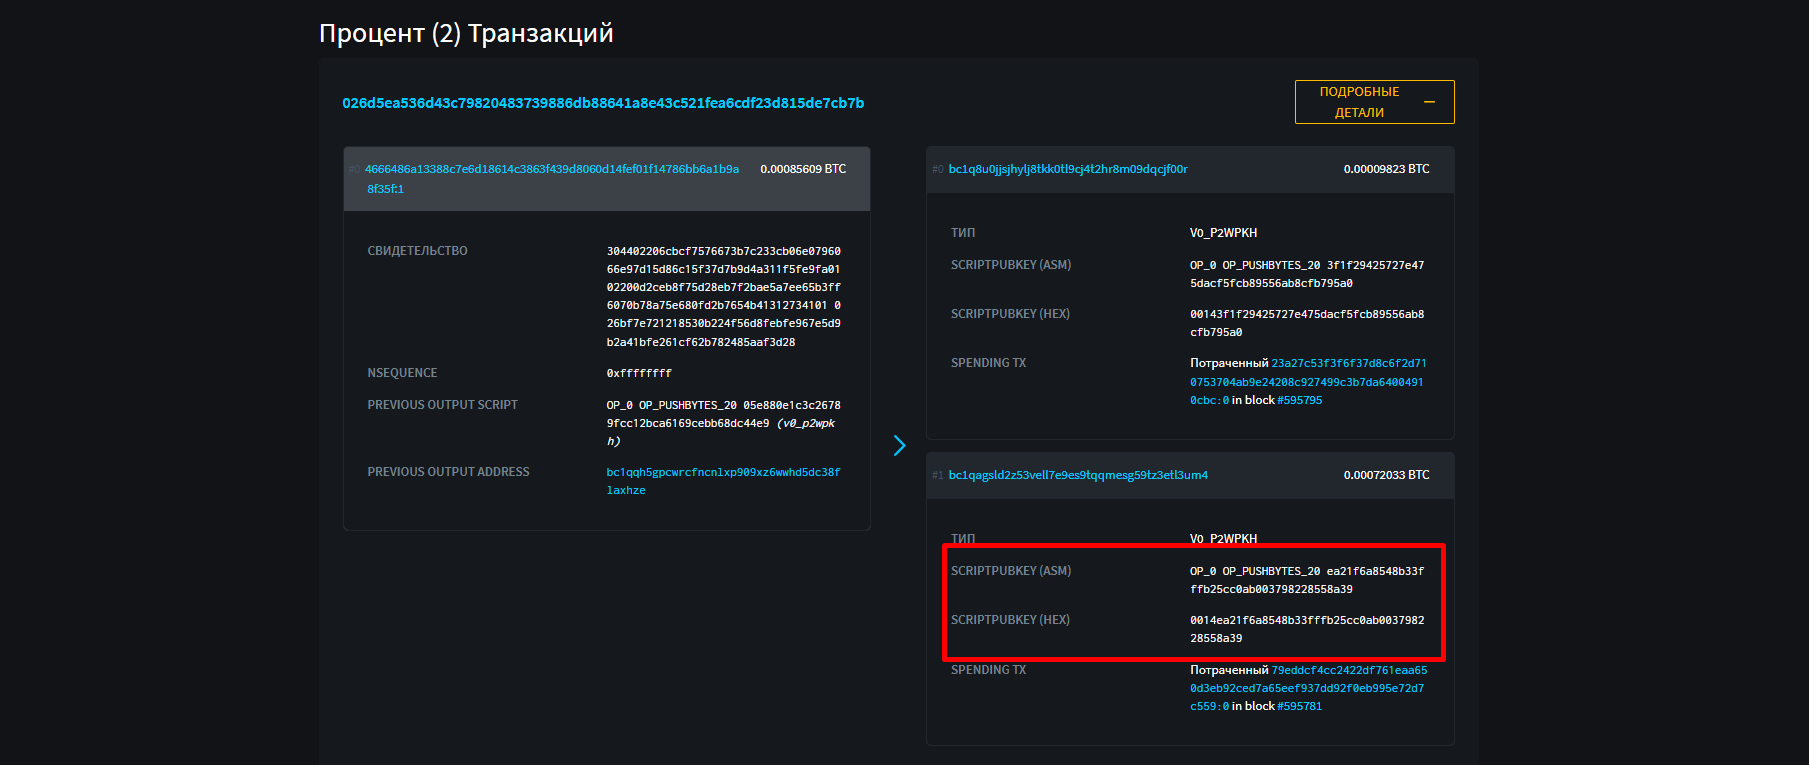Collapse details with ПОДРОБНЫЕ ДЕТАЛИ button

(x=1374, y=102)
